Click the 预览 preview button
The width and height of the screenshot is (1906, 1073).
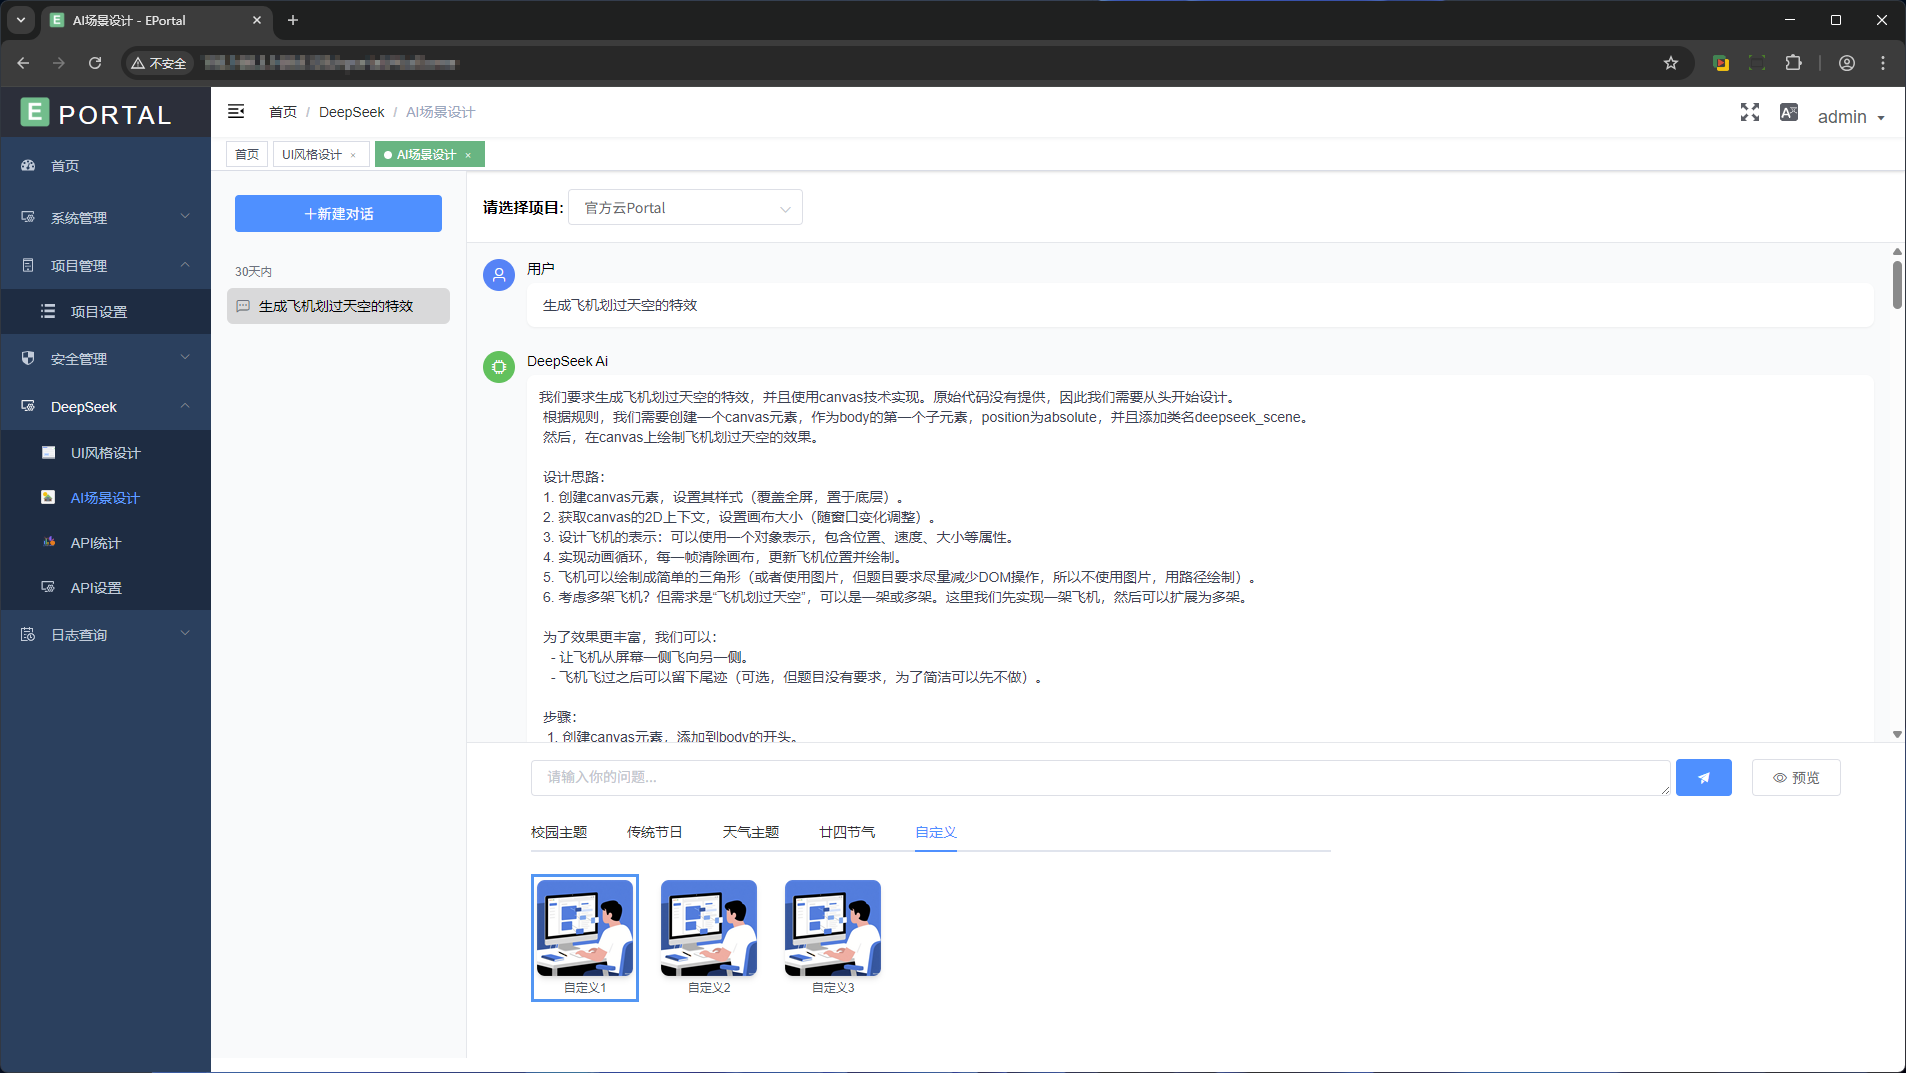(x=1796, y=777)
